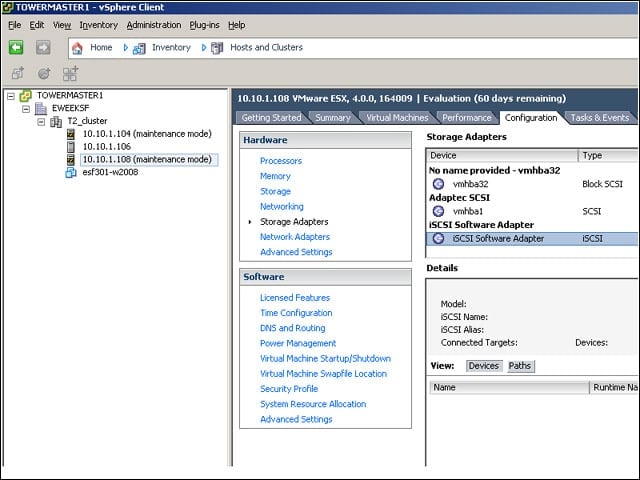Open the File menu
The width and height of the screenshot is (640, 480).
(x=15, y=25)
